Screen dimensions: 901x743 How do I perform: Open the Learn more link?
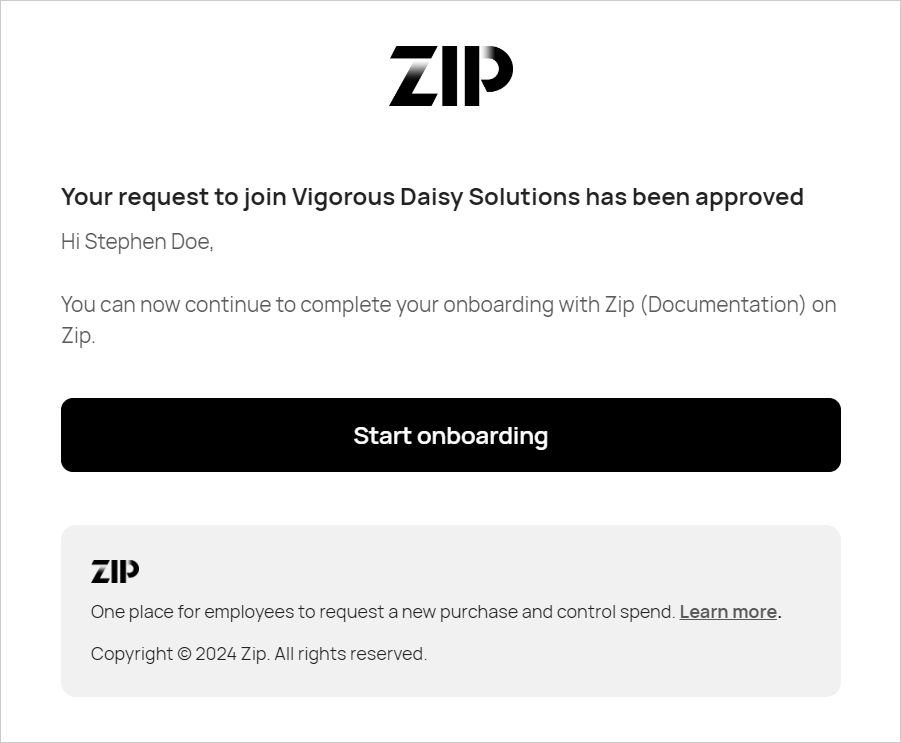coord(728,612)
